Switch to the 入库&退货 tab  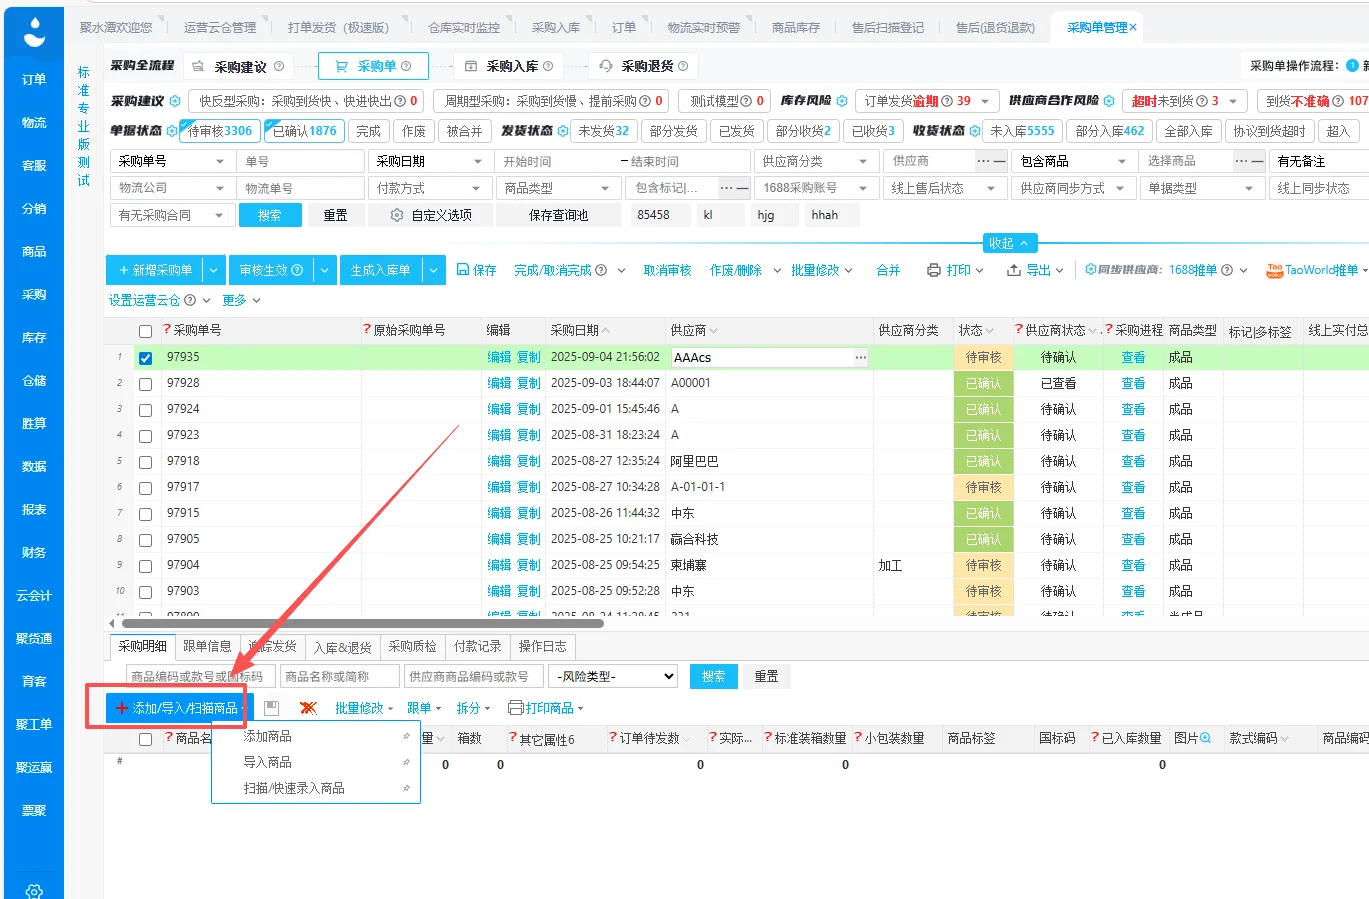(x=342, y=647)
